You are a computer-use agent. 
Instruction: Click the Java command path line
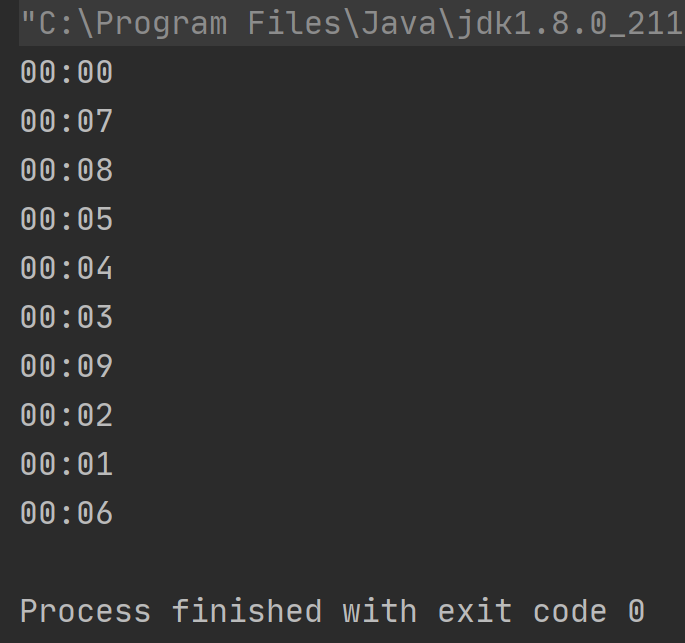(352, 24)
